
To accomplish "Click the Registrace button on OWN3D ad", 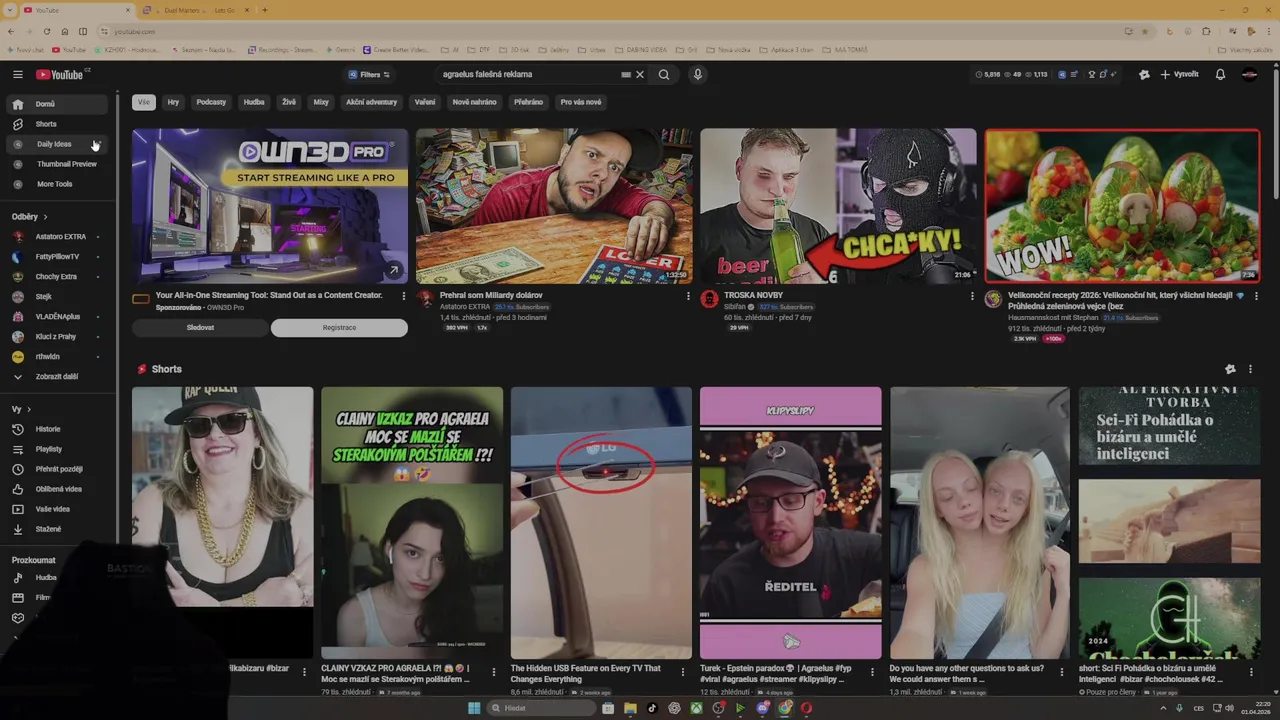I will click(x=339, y=328).
